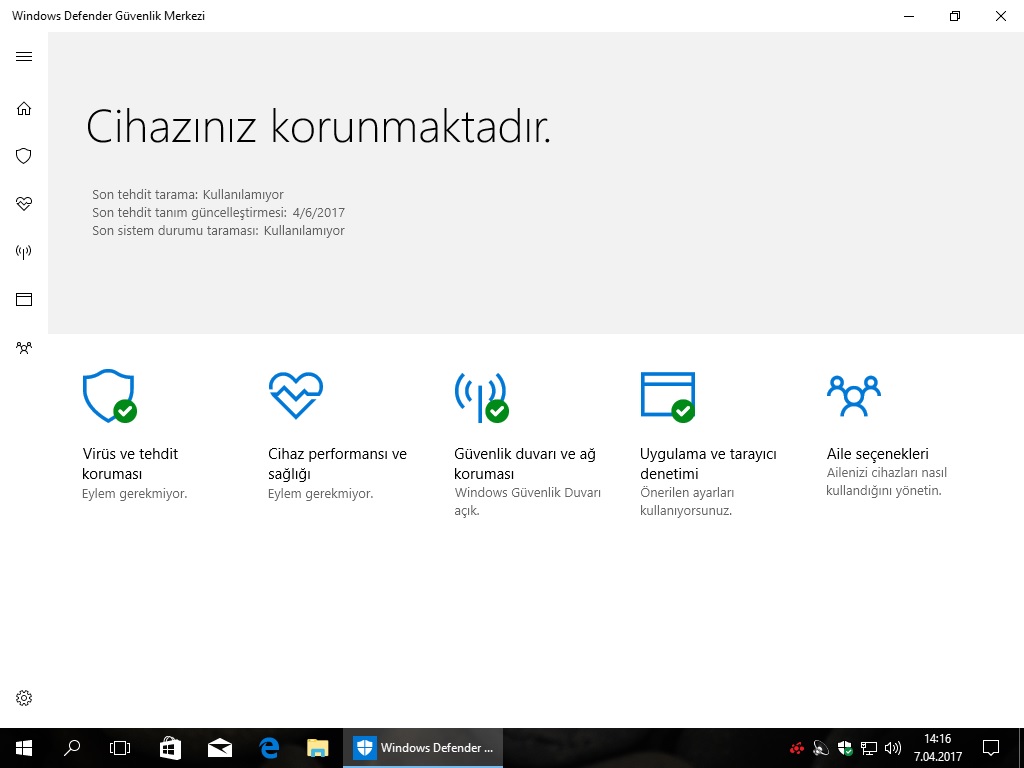Click the app and browser control sidebar icon
The image size is (1024, 768).
[x=24, y=299]
